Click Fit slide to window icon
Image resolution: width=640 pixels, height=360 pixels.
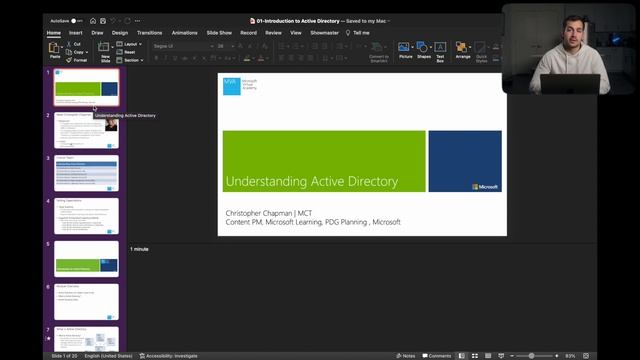tap(586, 356)
